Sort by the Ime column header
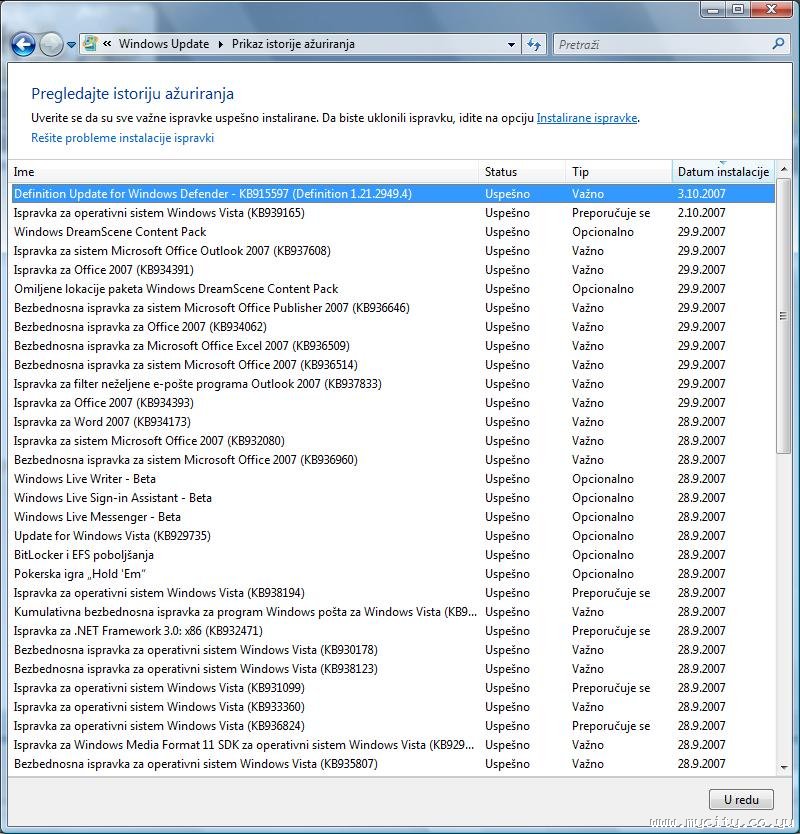 click(245, 172)
